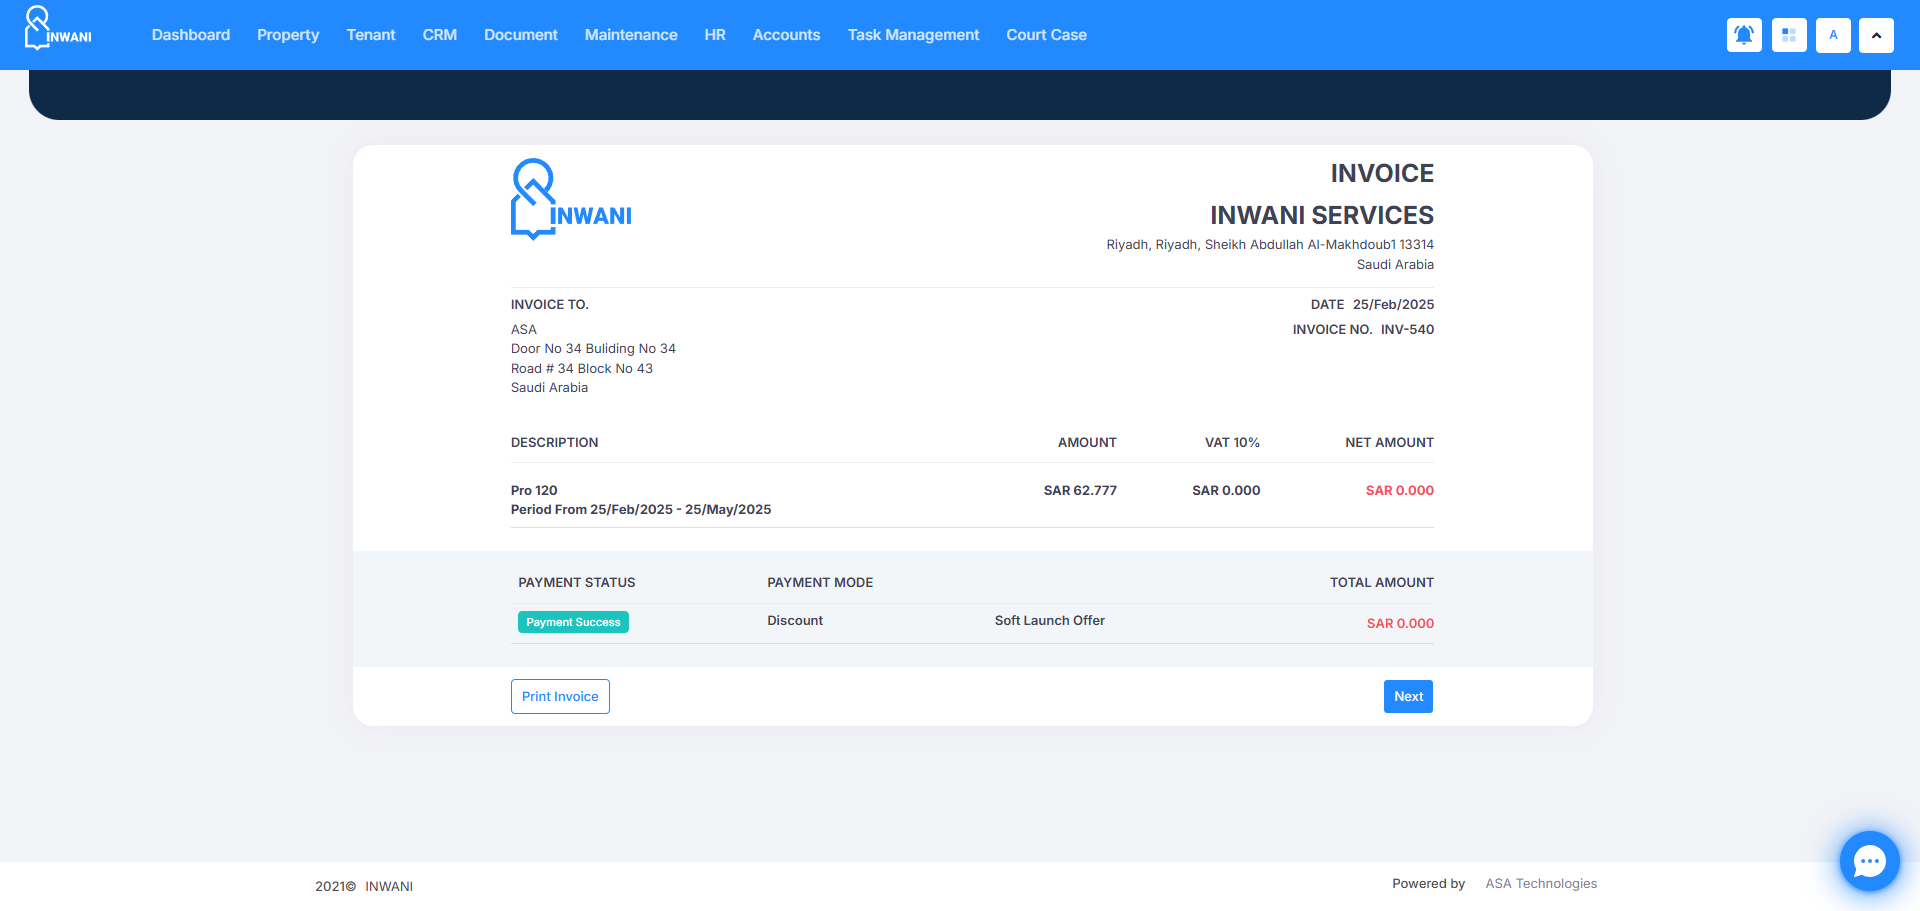Open the HR menu

tap(715, 35)
